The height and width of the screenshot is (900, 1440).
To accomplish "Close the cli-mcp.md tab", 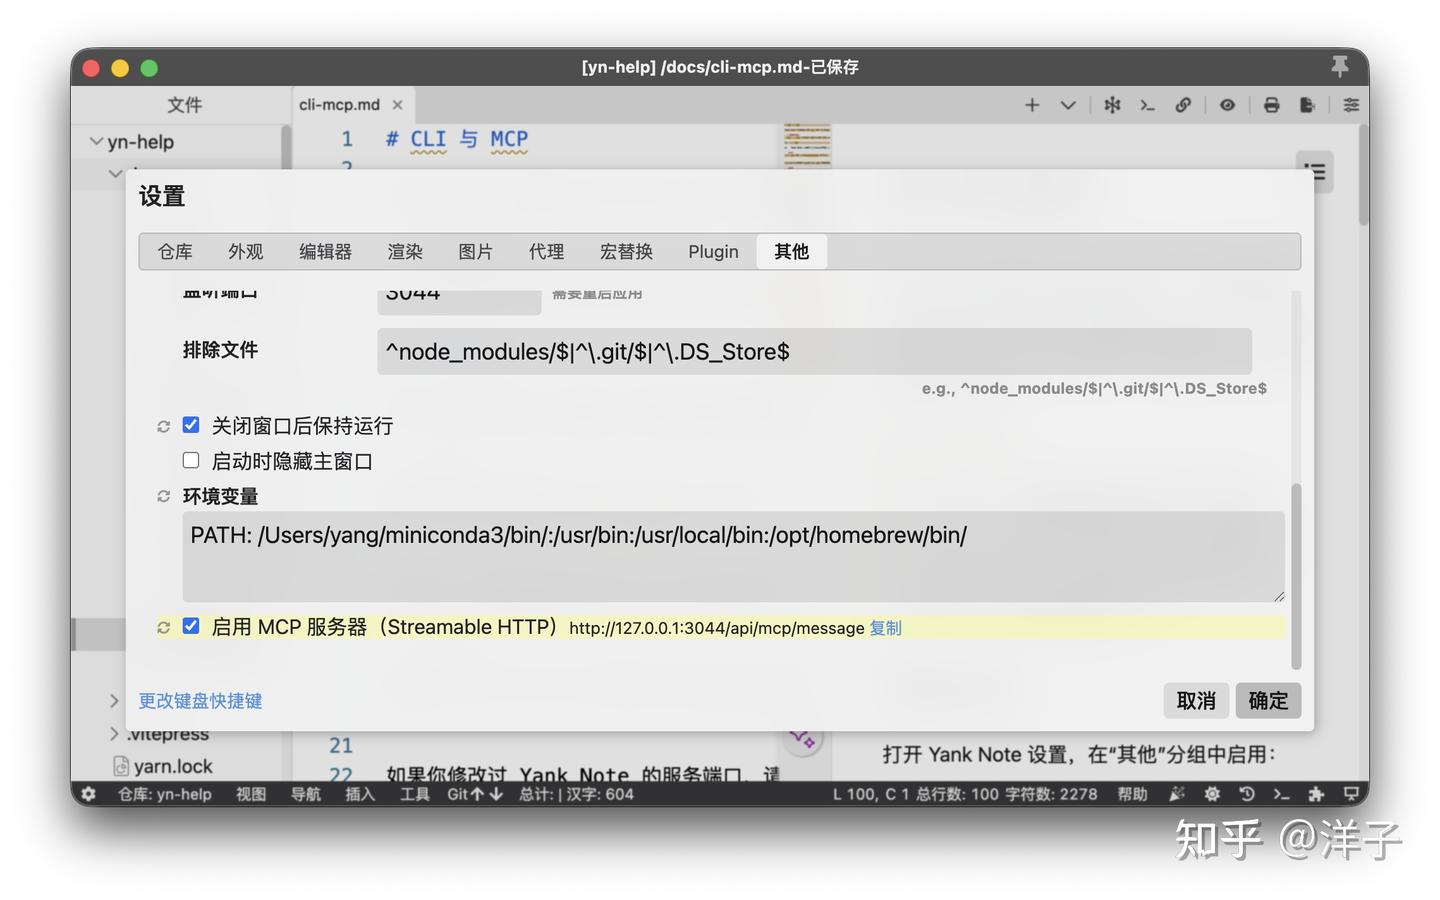I will 398,105.
